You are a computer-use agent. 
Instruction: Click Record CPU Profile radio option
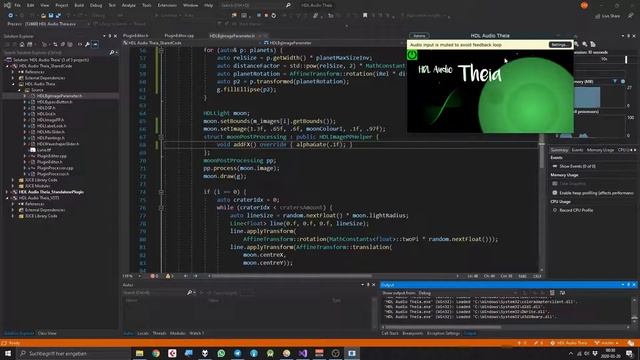[555, 210]
